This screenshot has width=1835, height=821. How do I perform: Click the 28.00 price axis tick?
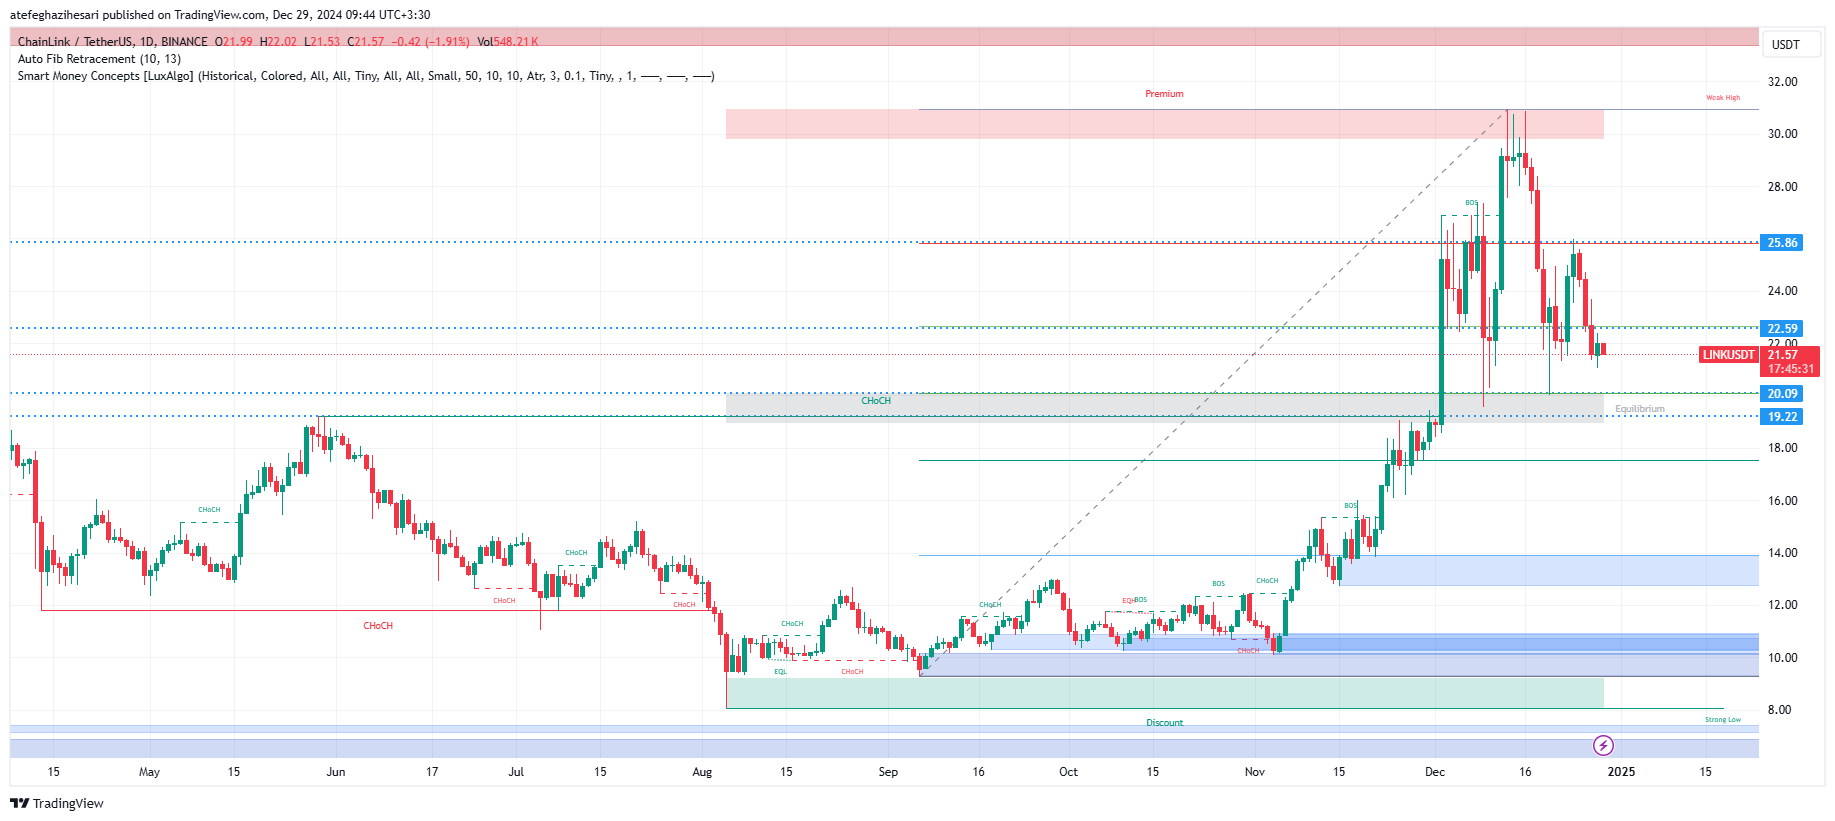tap(1782, 187)
